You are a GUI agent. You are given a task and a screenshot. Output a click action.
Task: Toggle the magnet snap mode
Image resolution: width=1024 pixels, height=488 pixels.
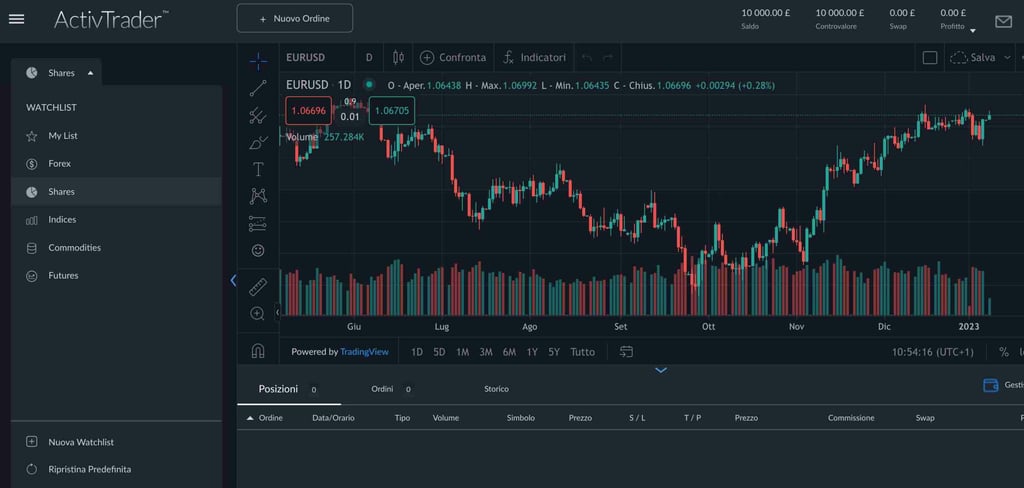(x=258, y=351)
